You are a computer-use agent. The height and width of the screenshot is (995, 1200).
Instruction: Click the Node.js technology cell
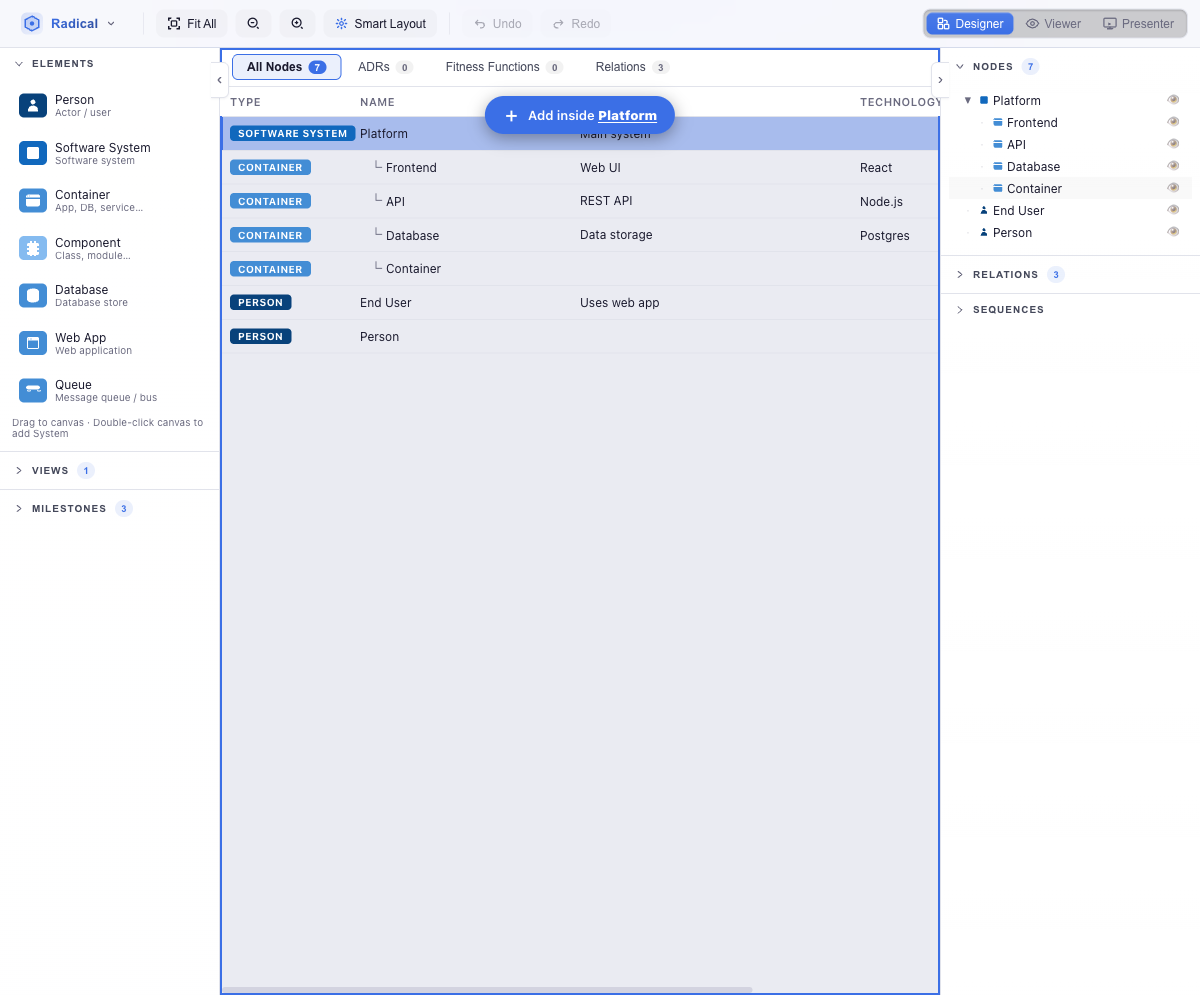point(881,201)
